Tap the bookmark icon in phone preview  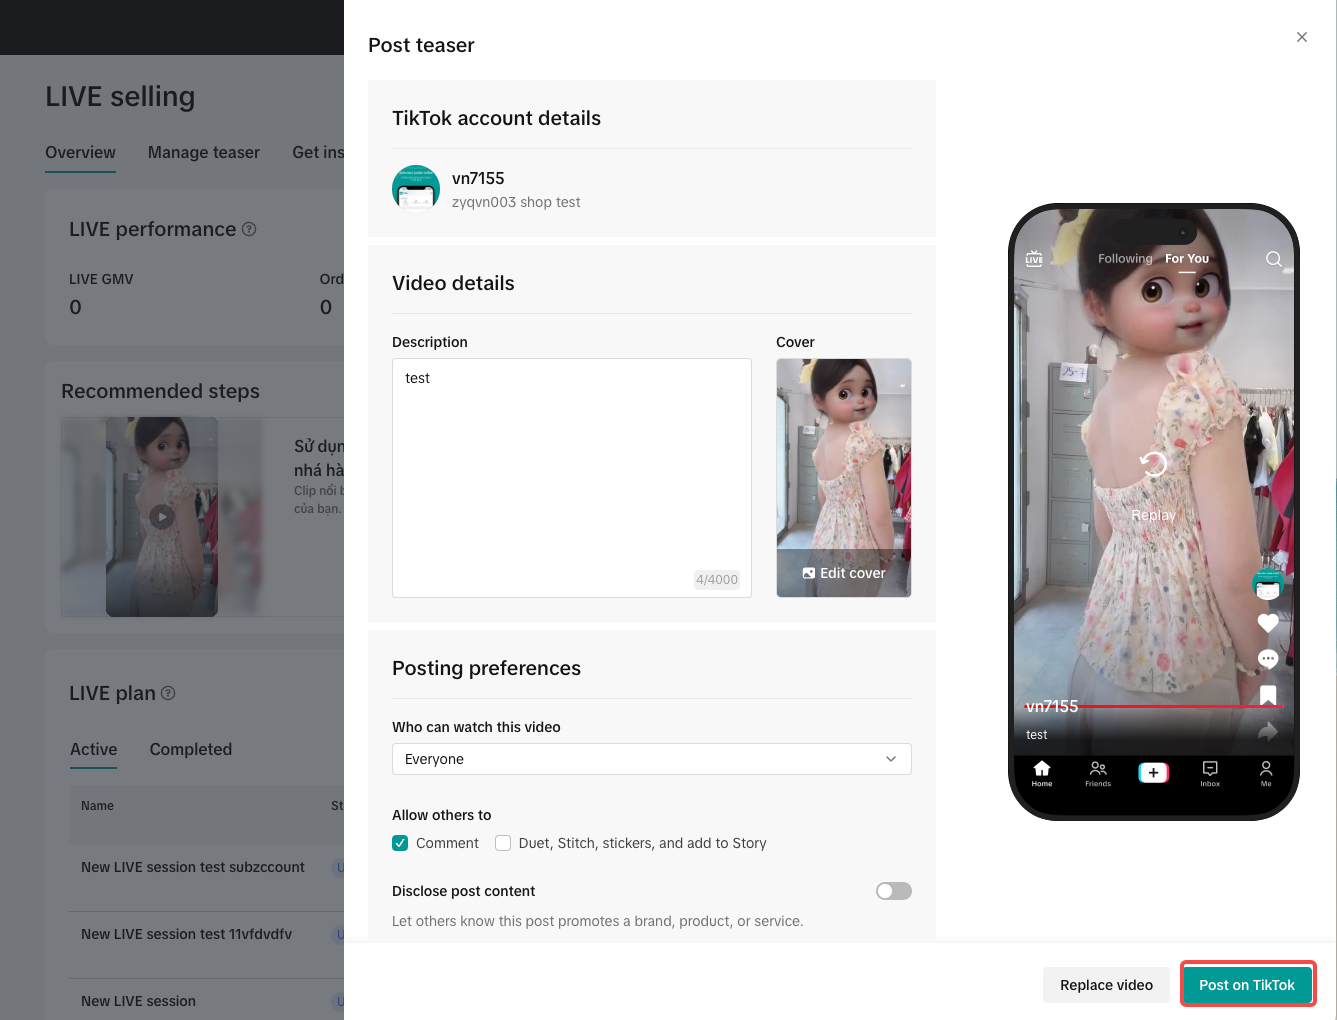[x=1268, y=695]
